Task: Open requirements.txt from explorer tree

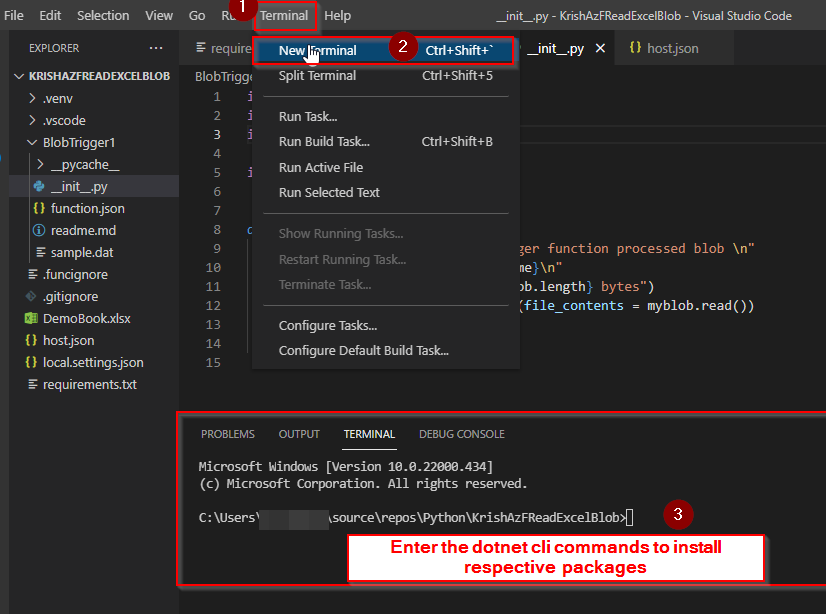Action: point(90,385)
